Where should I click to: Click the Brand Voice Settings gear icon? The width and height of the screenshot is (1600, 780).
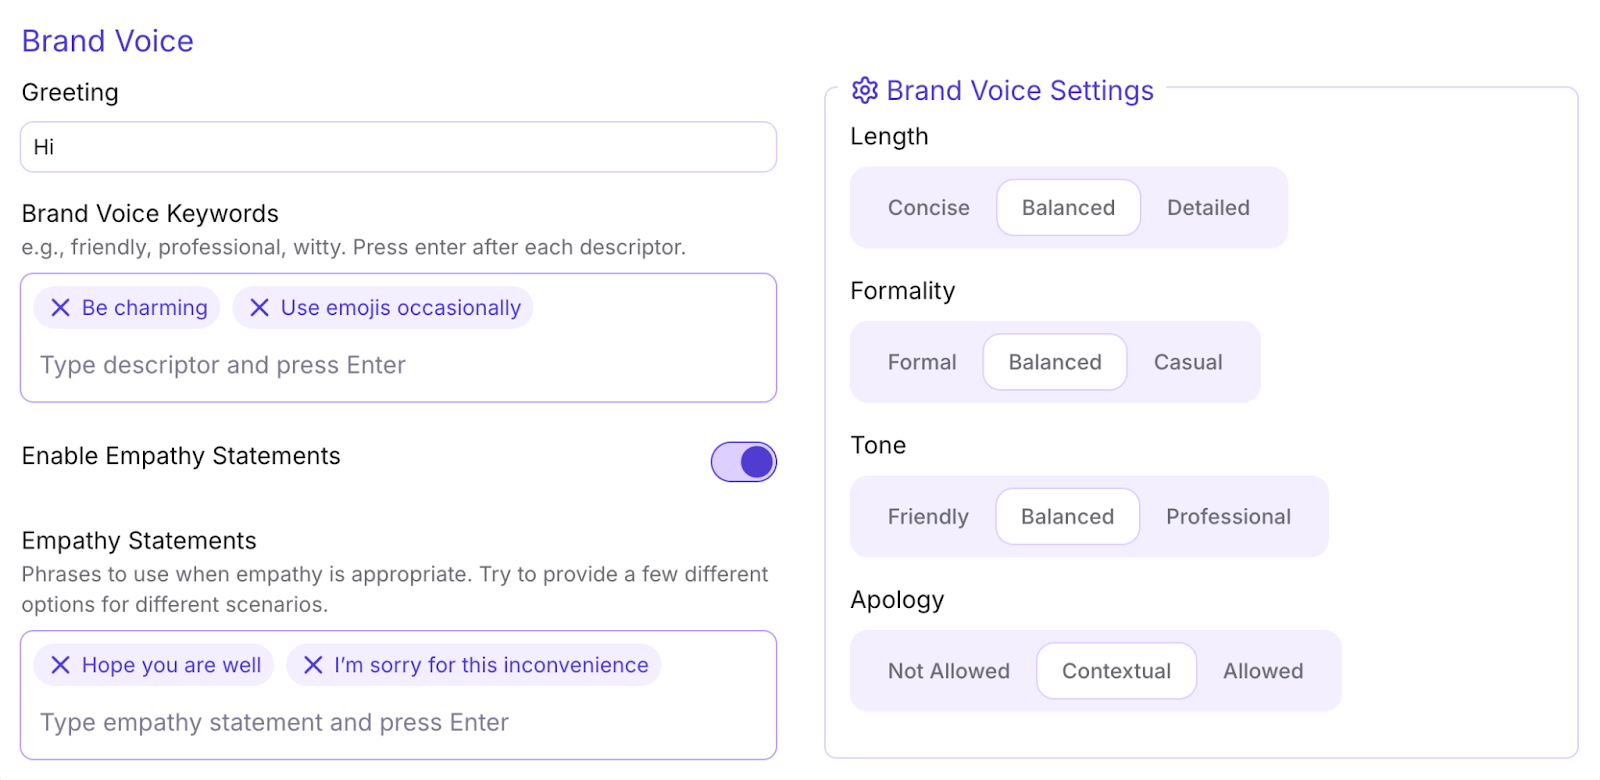click(x=864, y=90)
